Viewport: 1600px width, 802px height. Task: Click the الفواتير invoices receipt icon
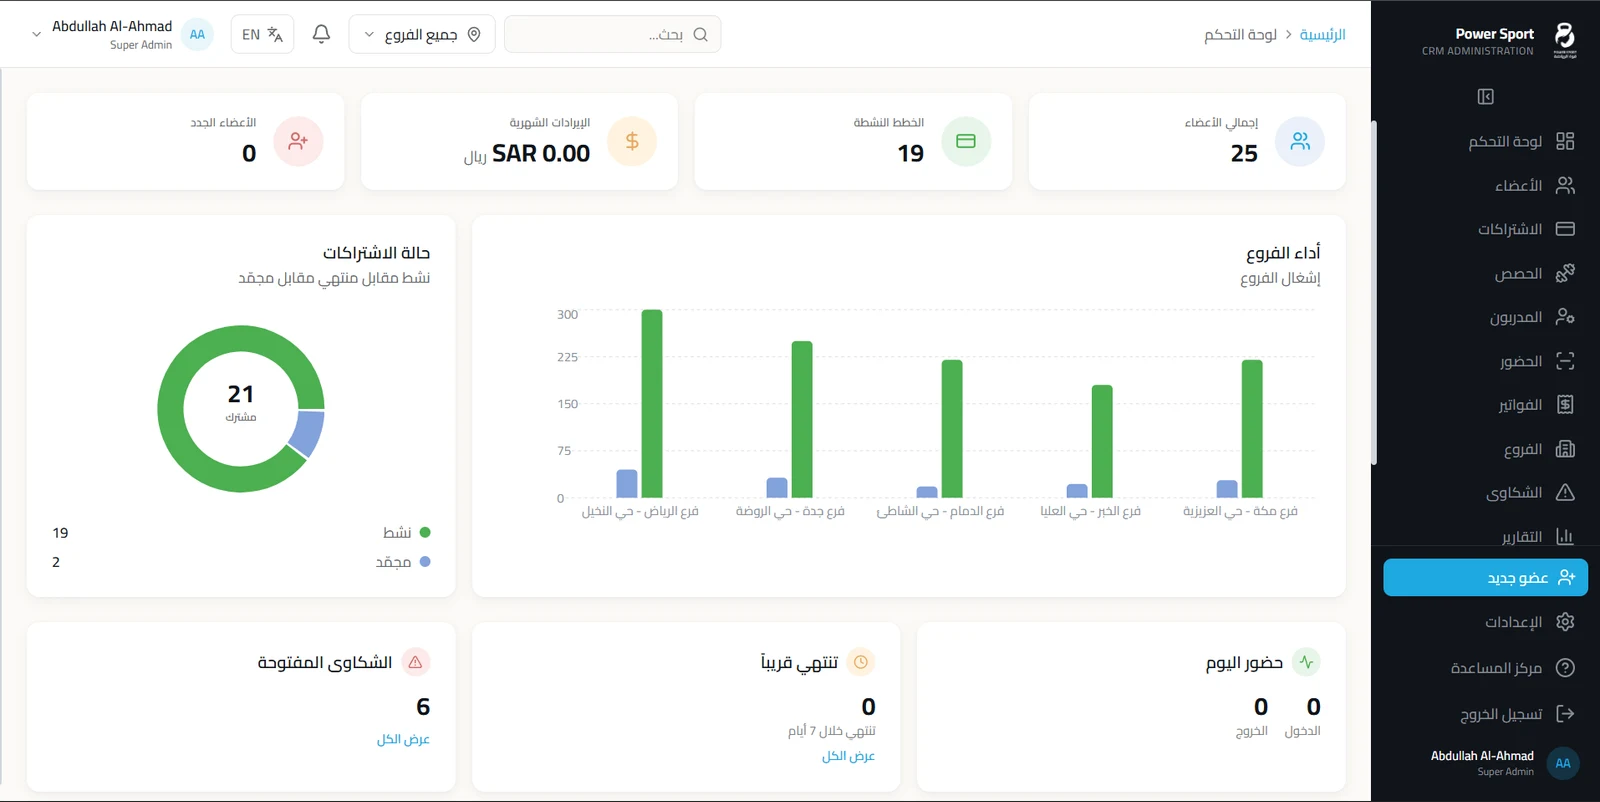[1565, 405]
